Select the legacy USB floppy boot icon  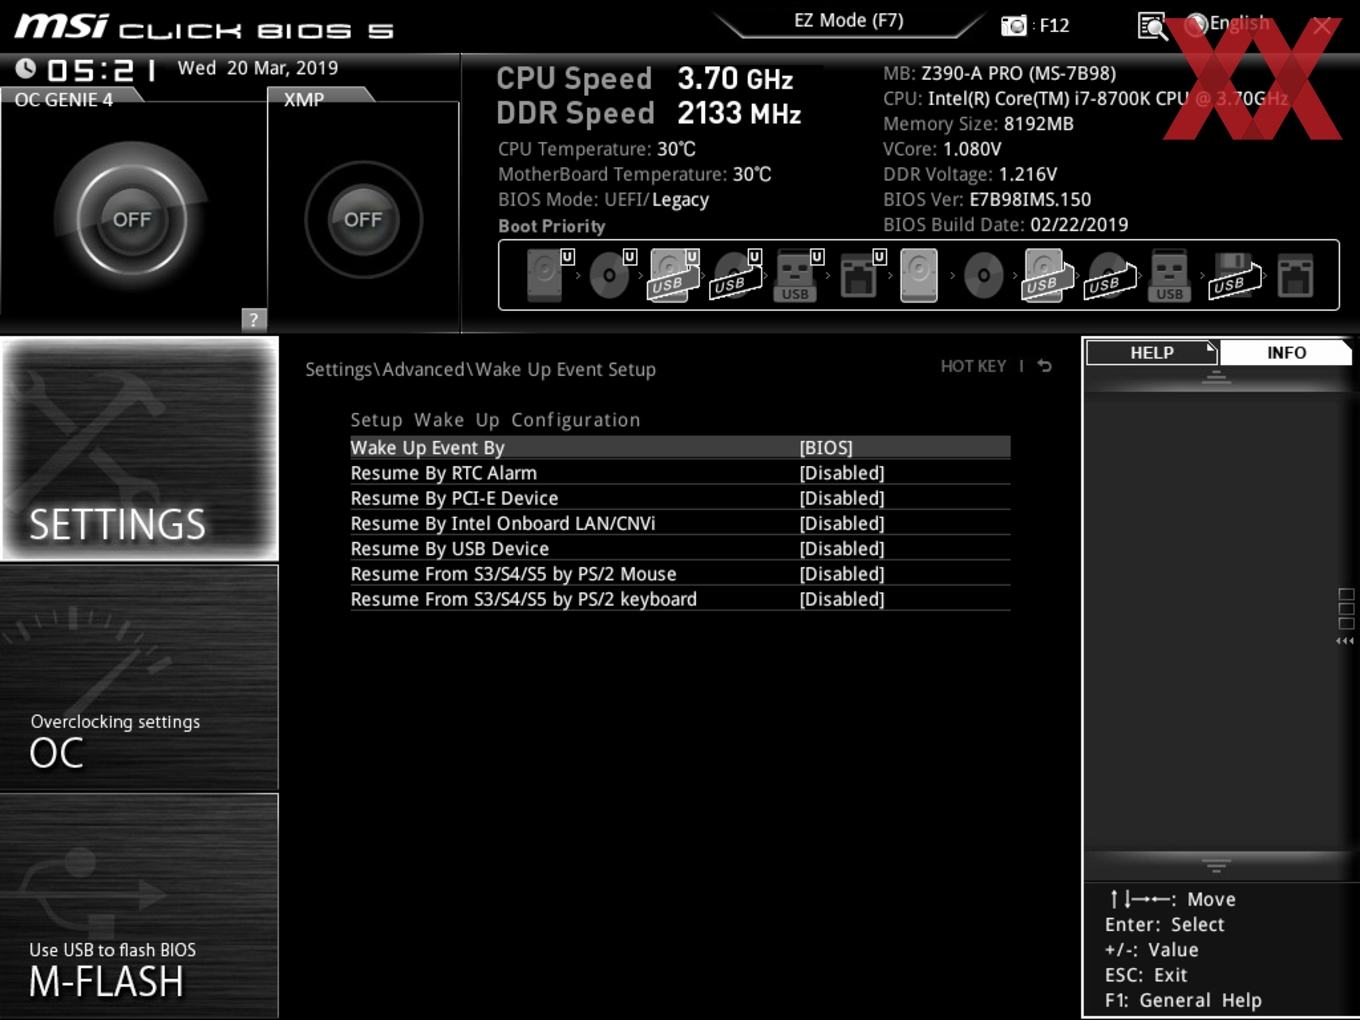click(x=1233, y=275)
